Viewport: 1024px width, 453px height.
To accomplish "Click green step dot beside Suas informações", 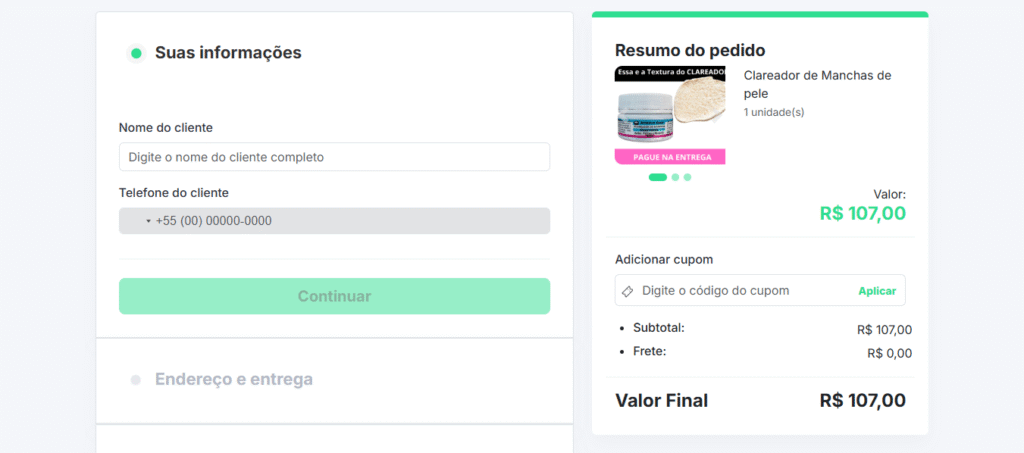I will [136, 54].
